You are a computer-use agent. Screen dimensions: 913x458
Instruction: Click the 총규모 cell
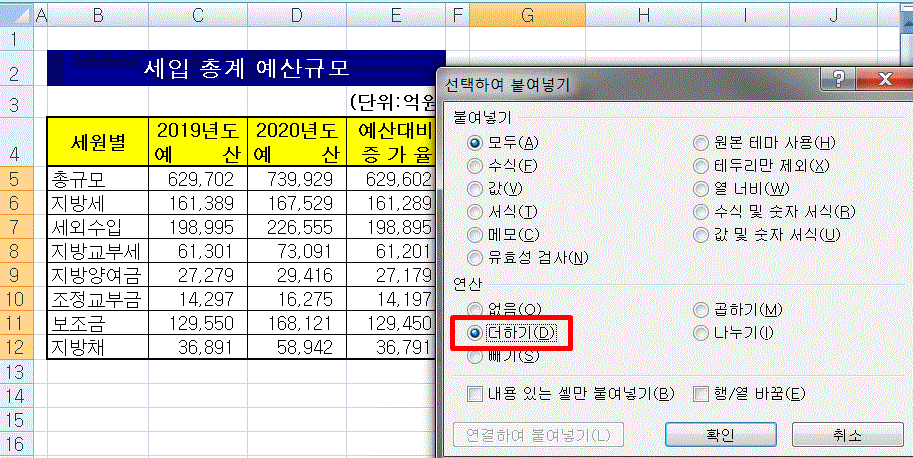[98, 179]
